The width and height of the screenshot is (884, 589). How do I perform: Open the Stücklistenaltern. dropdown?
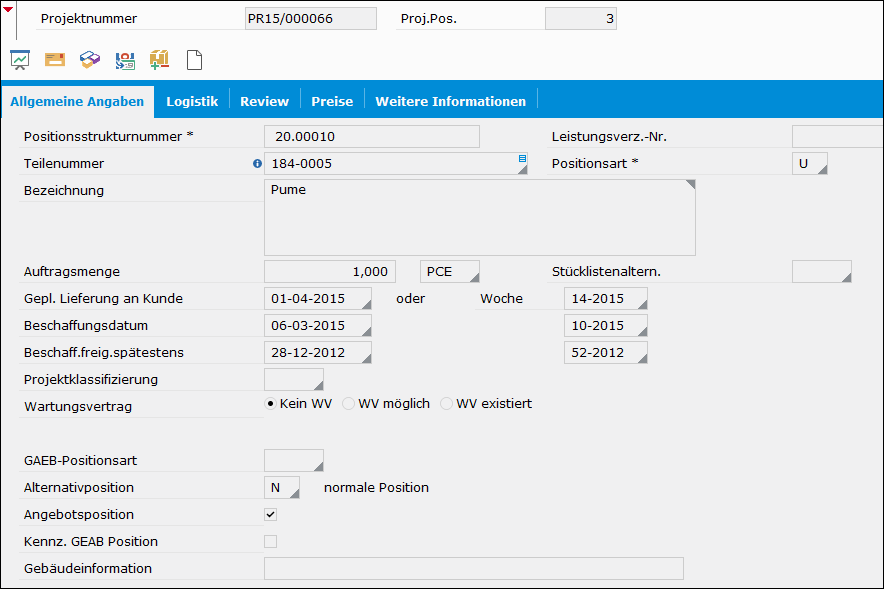pyautogui.click(x=846, y=277)
